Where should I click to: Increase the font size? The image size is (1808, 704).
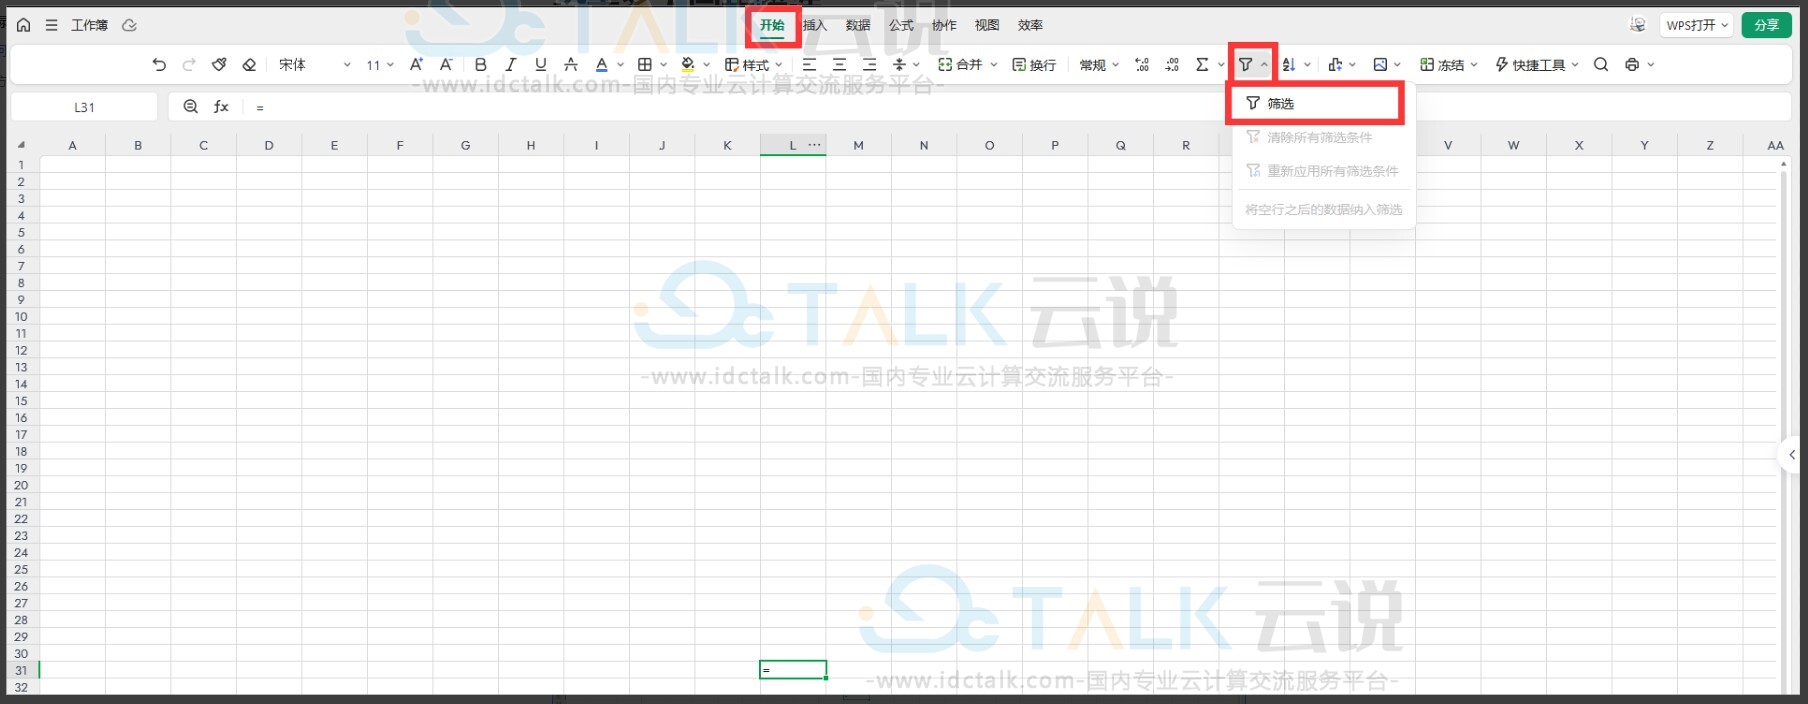[416, 65]
